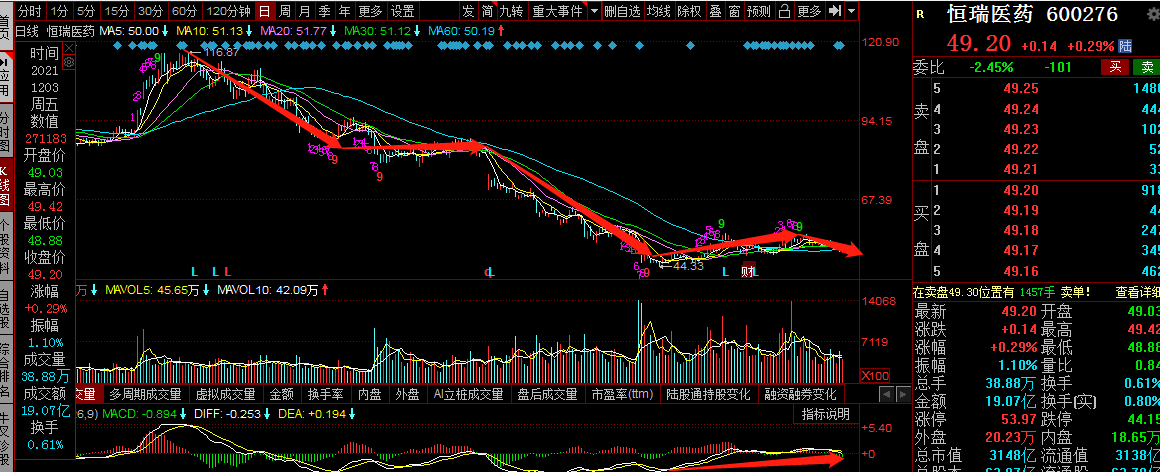Open 虚拟成交量 indicator tab
This screenshot has height=472, width=1160.
pos(225,394)
